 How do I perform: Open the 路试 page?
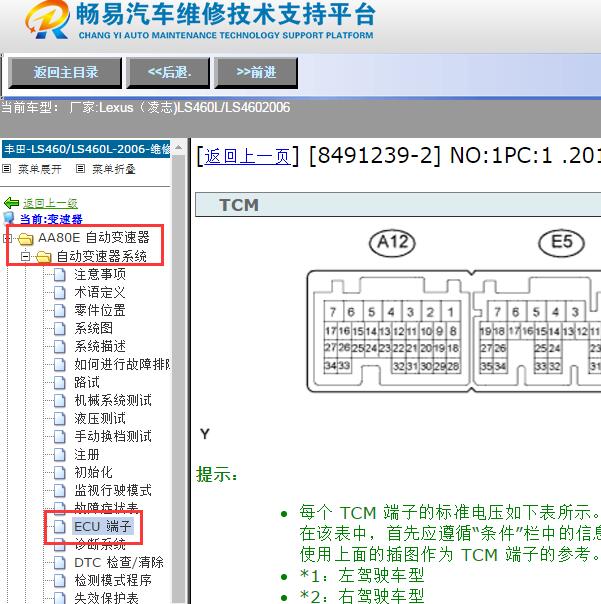click(87, 383)
